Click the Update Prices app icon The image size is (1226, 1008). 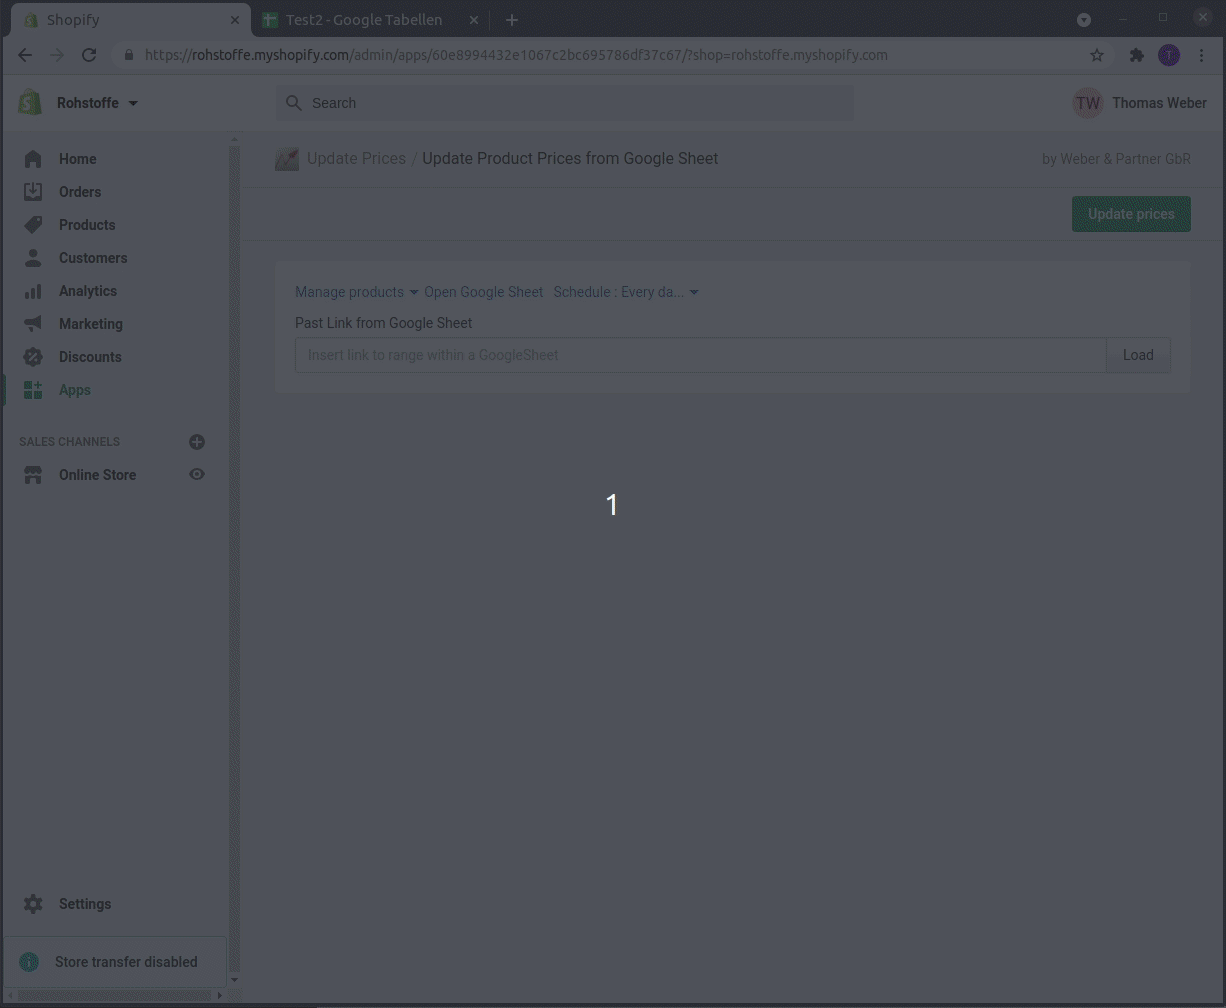pos(287,159)
